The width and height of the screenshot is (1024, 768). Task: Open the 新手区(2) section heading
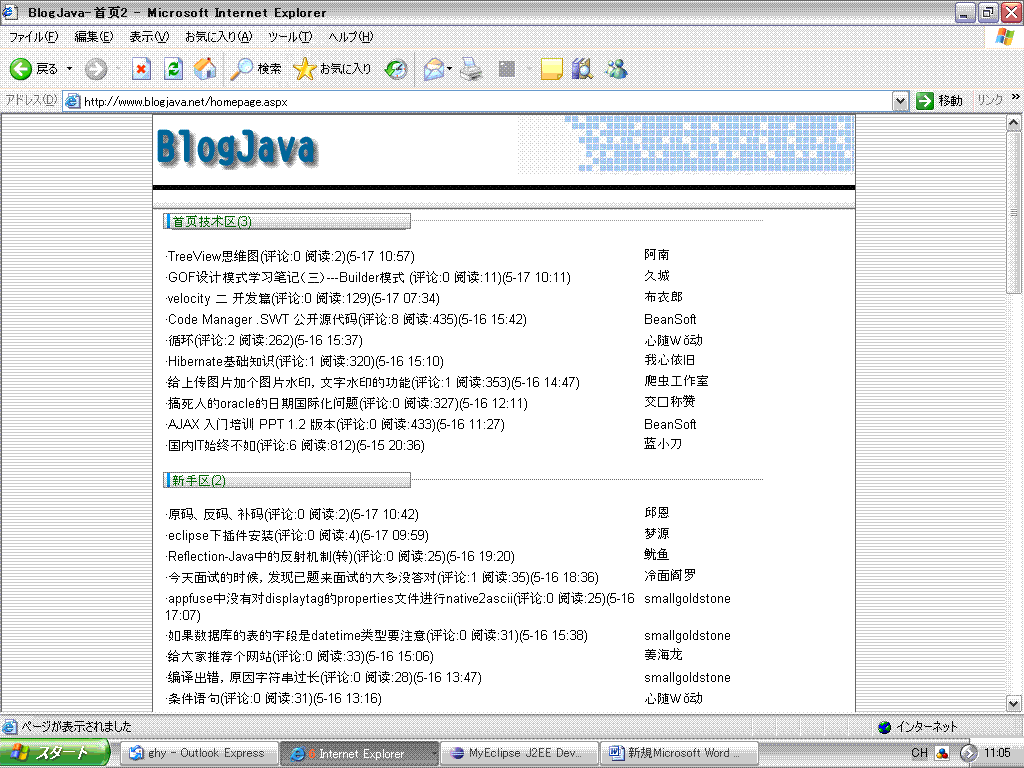(x=199, y=481)
